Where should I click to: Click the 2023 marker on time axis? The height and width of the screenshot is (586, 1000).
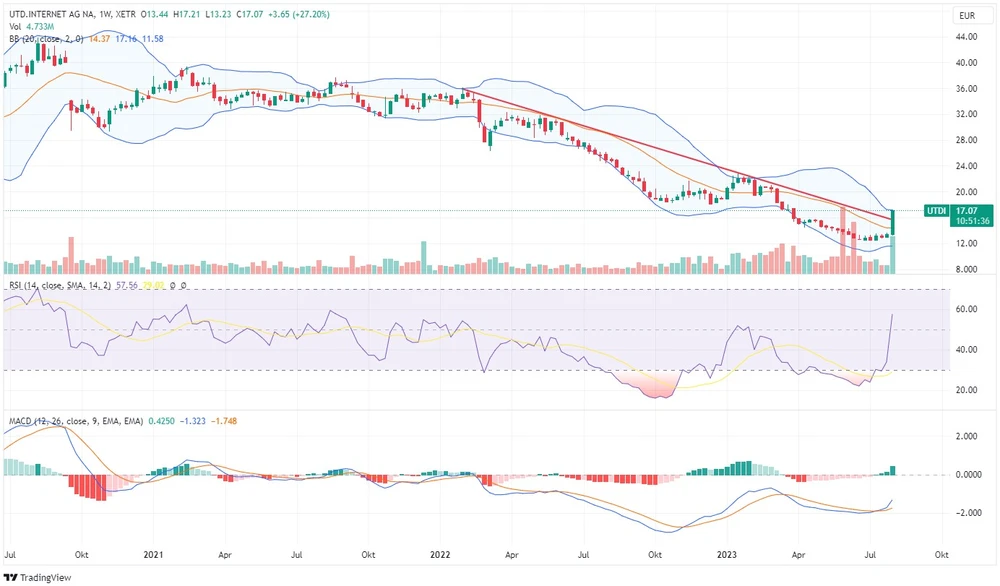click(727, 553)
